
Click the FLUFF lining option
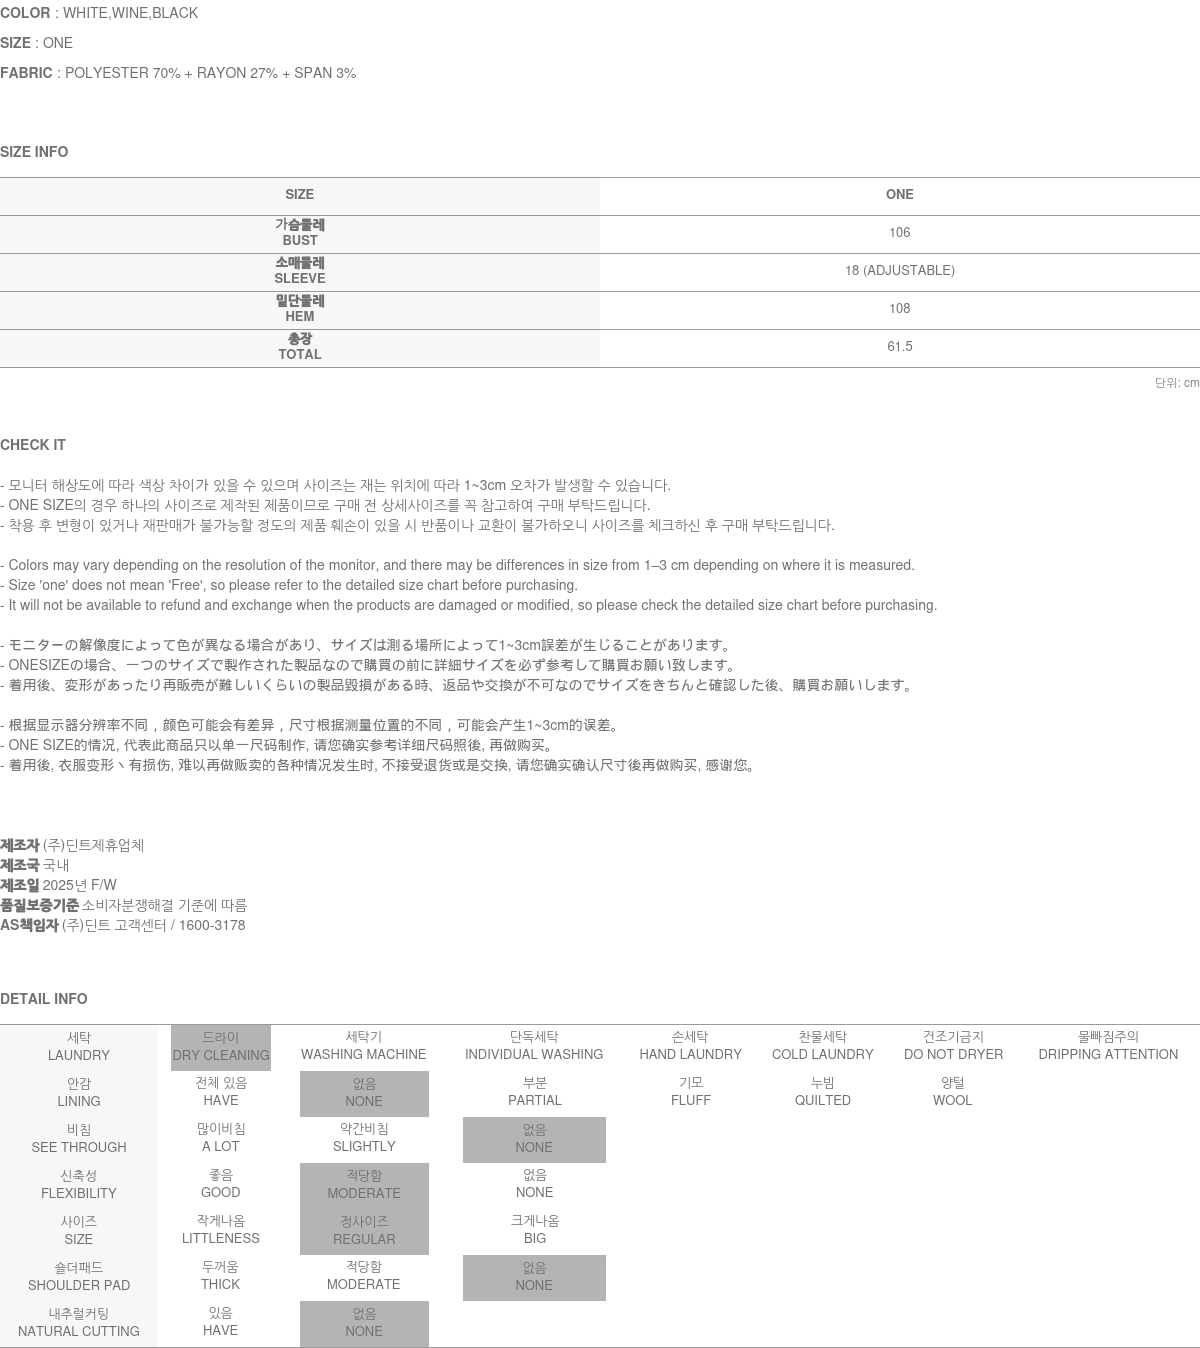(x=690, y=1092)
